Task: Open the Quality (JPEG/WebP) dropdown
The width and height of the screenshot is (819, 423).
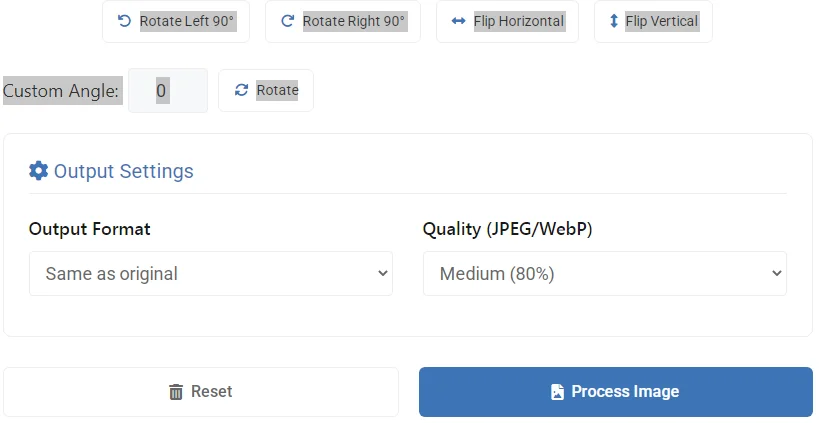Action: [x=604, y=274]
